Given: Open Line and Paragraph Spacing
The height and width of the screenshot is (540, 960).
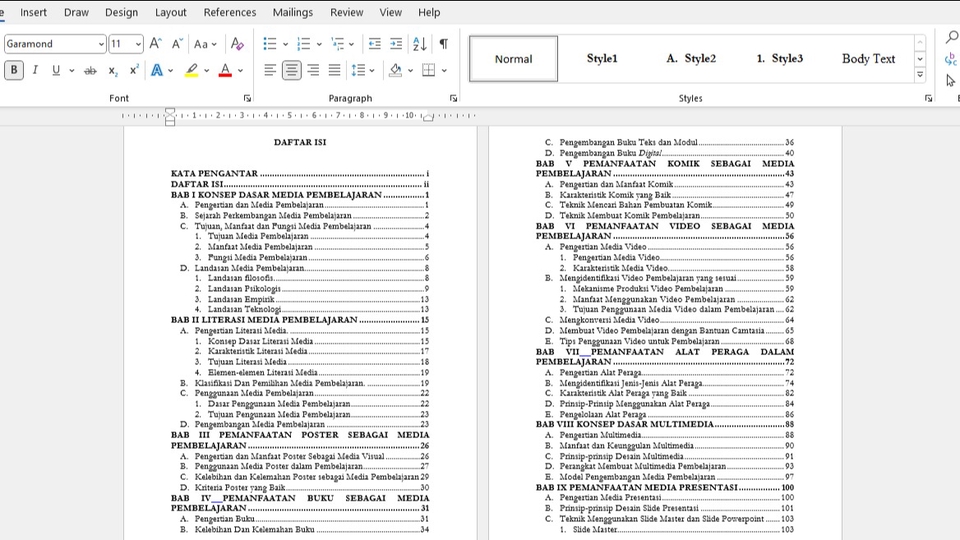Looking at the screenshot, I should coord(359,70).
